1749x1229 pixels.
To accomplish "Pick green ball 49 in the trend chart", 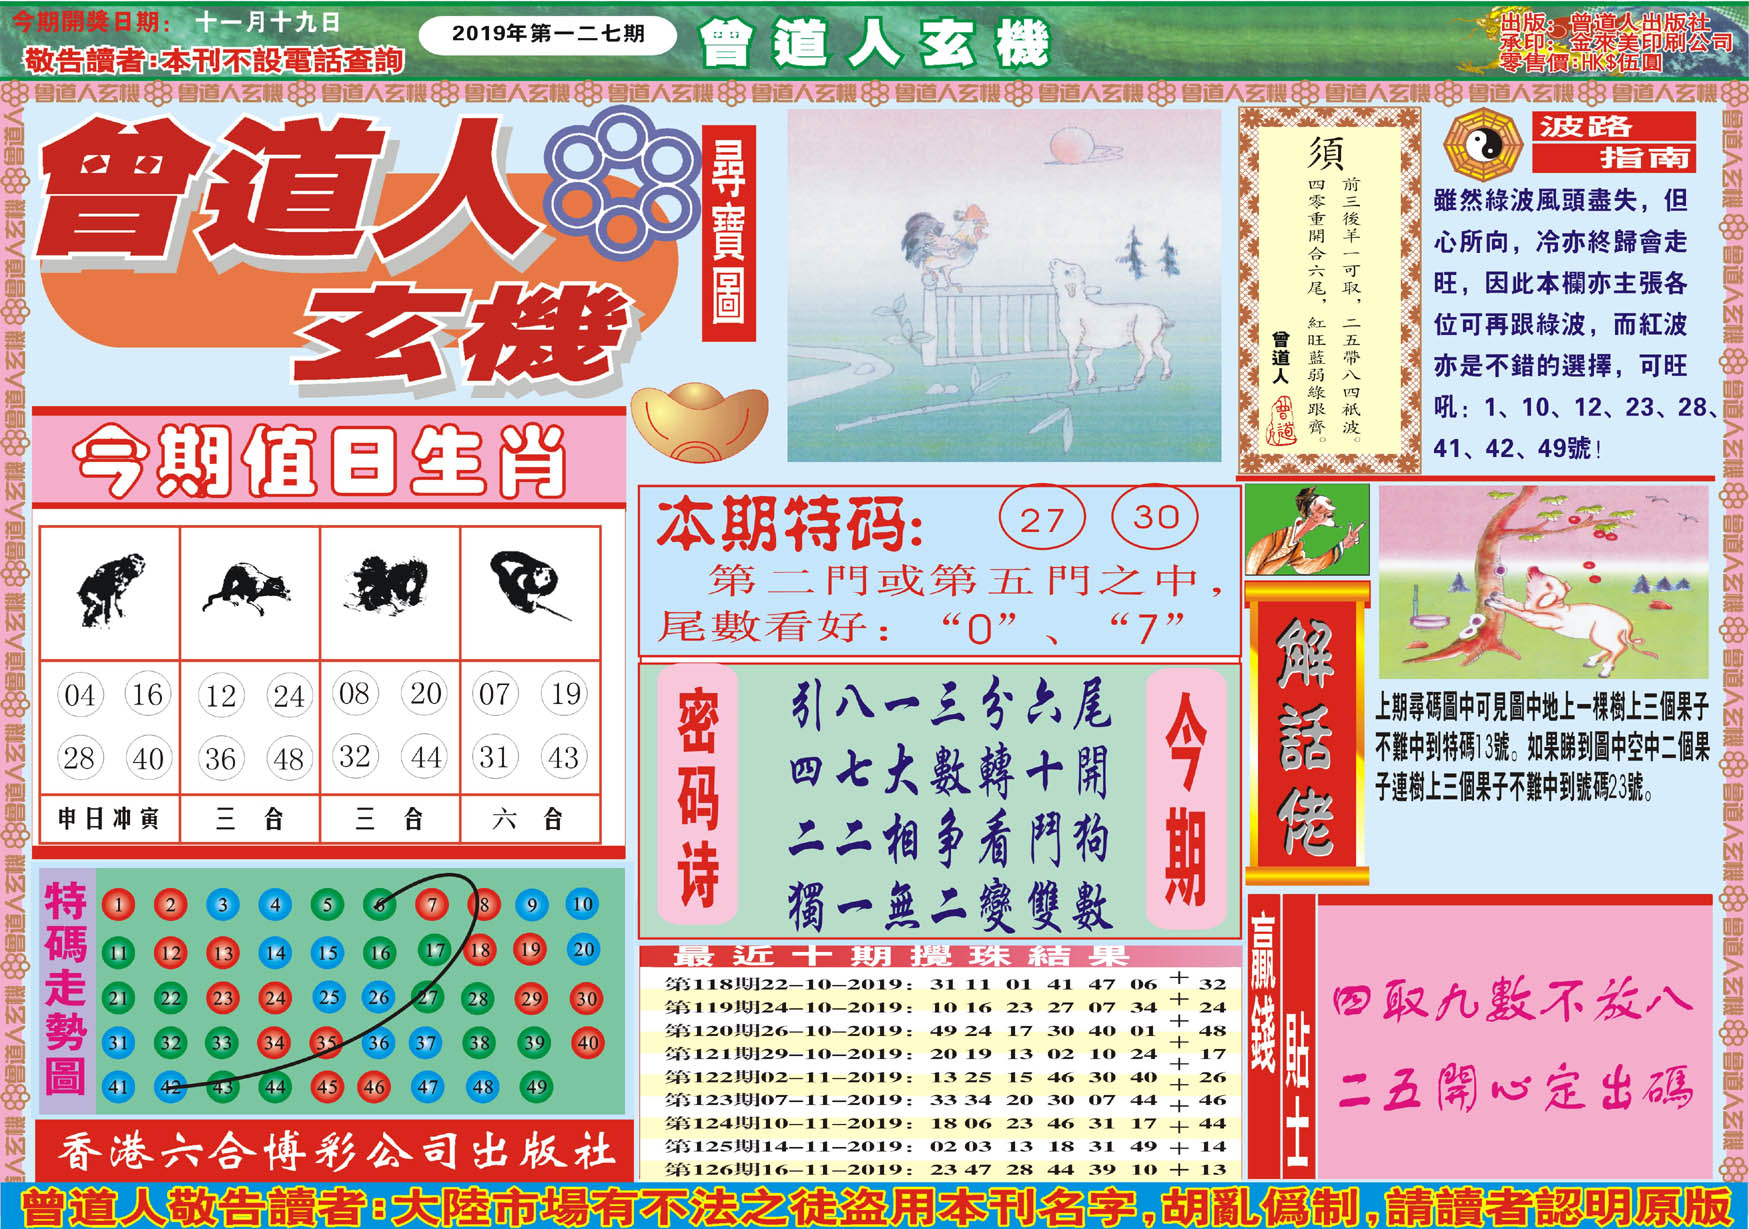I will [536, 1086].
